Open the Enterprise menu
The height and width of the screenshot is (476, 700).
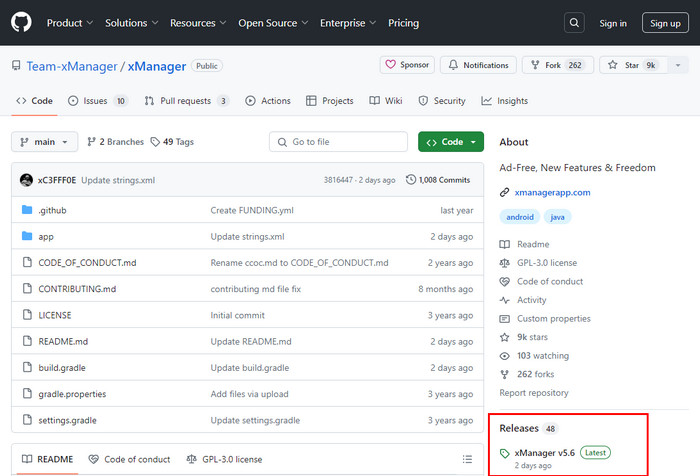[x=348, y=23]
